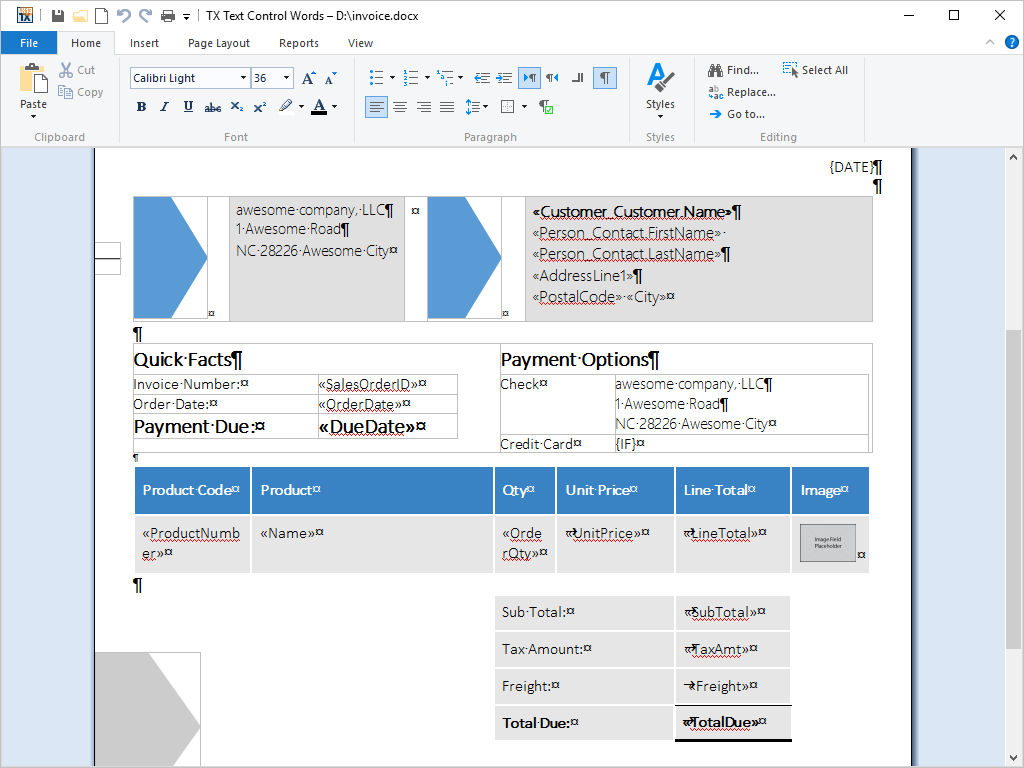Screen dimensions: 1024x768
Task: Apply subscript formatting
Action: (236, 107)
